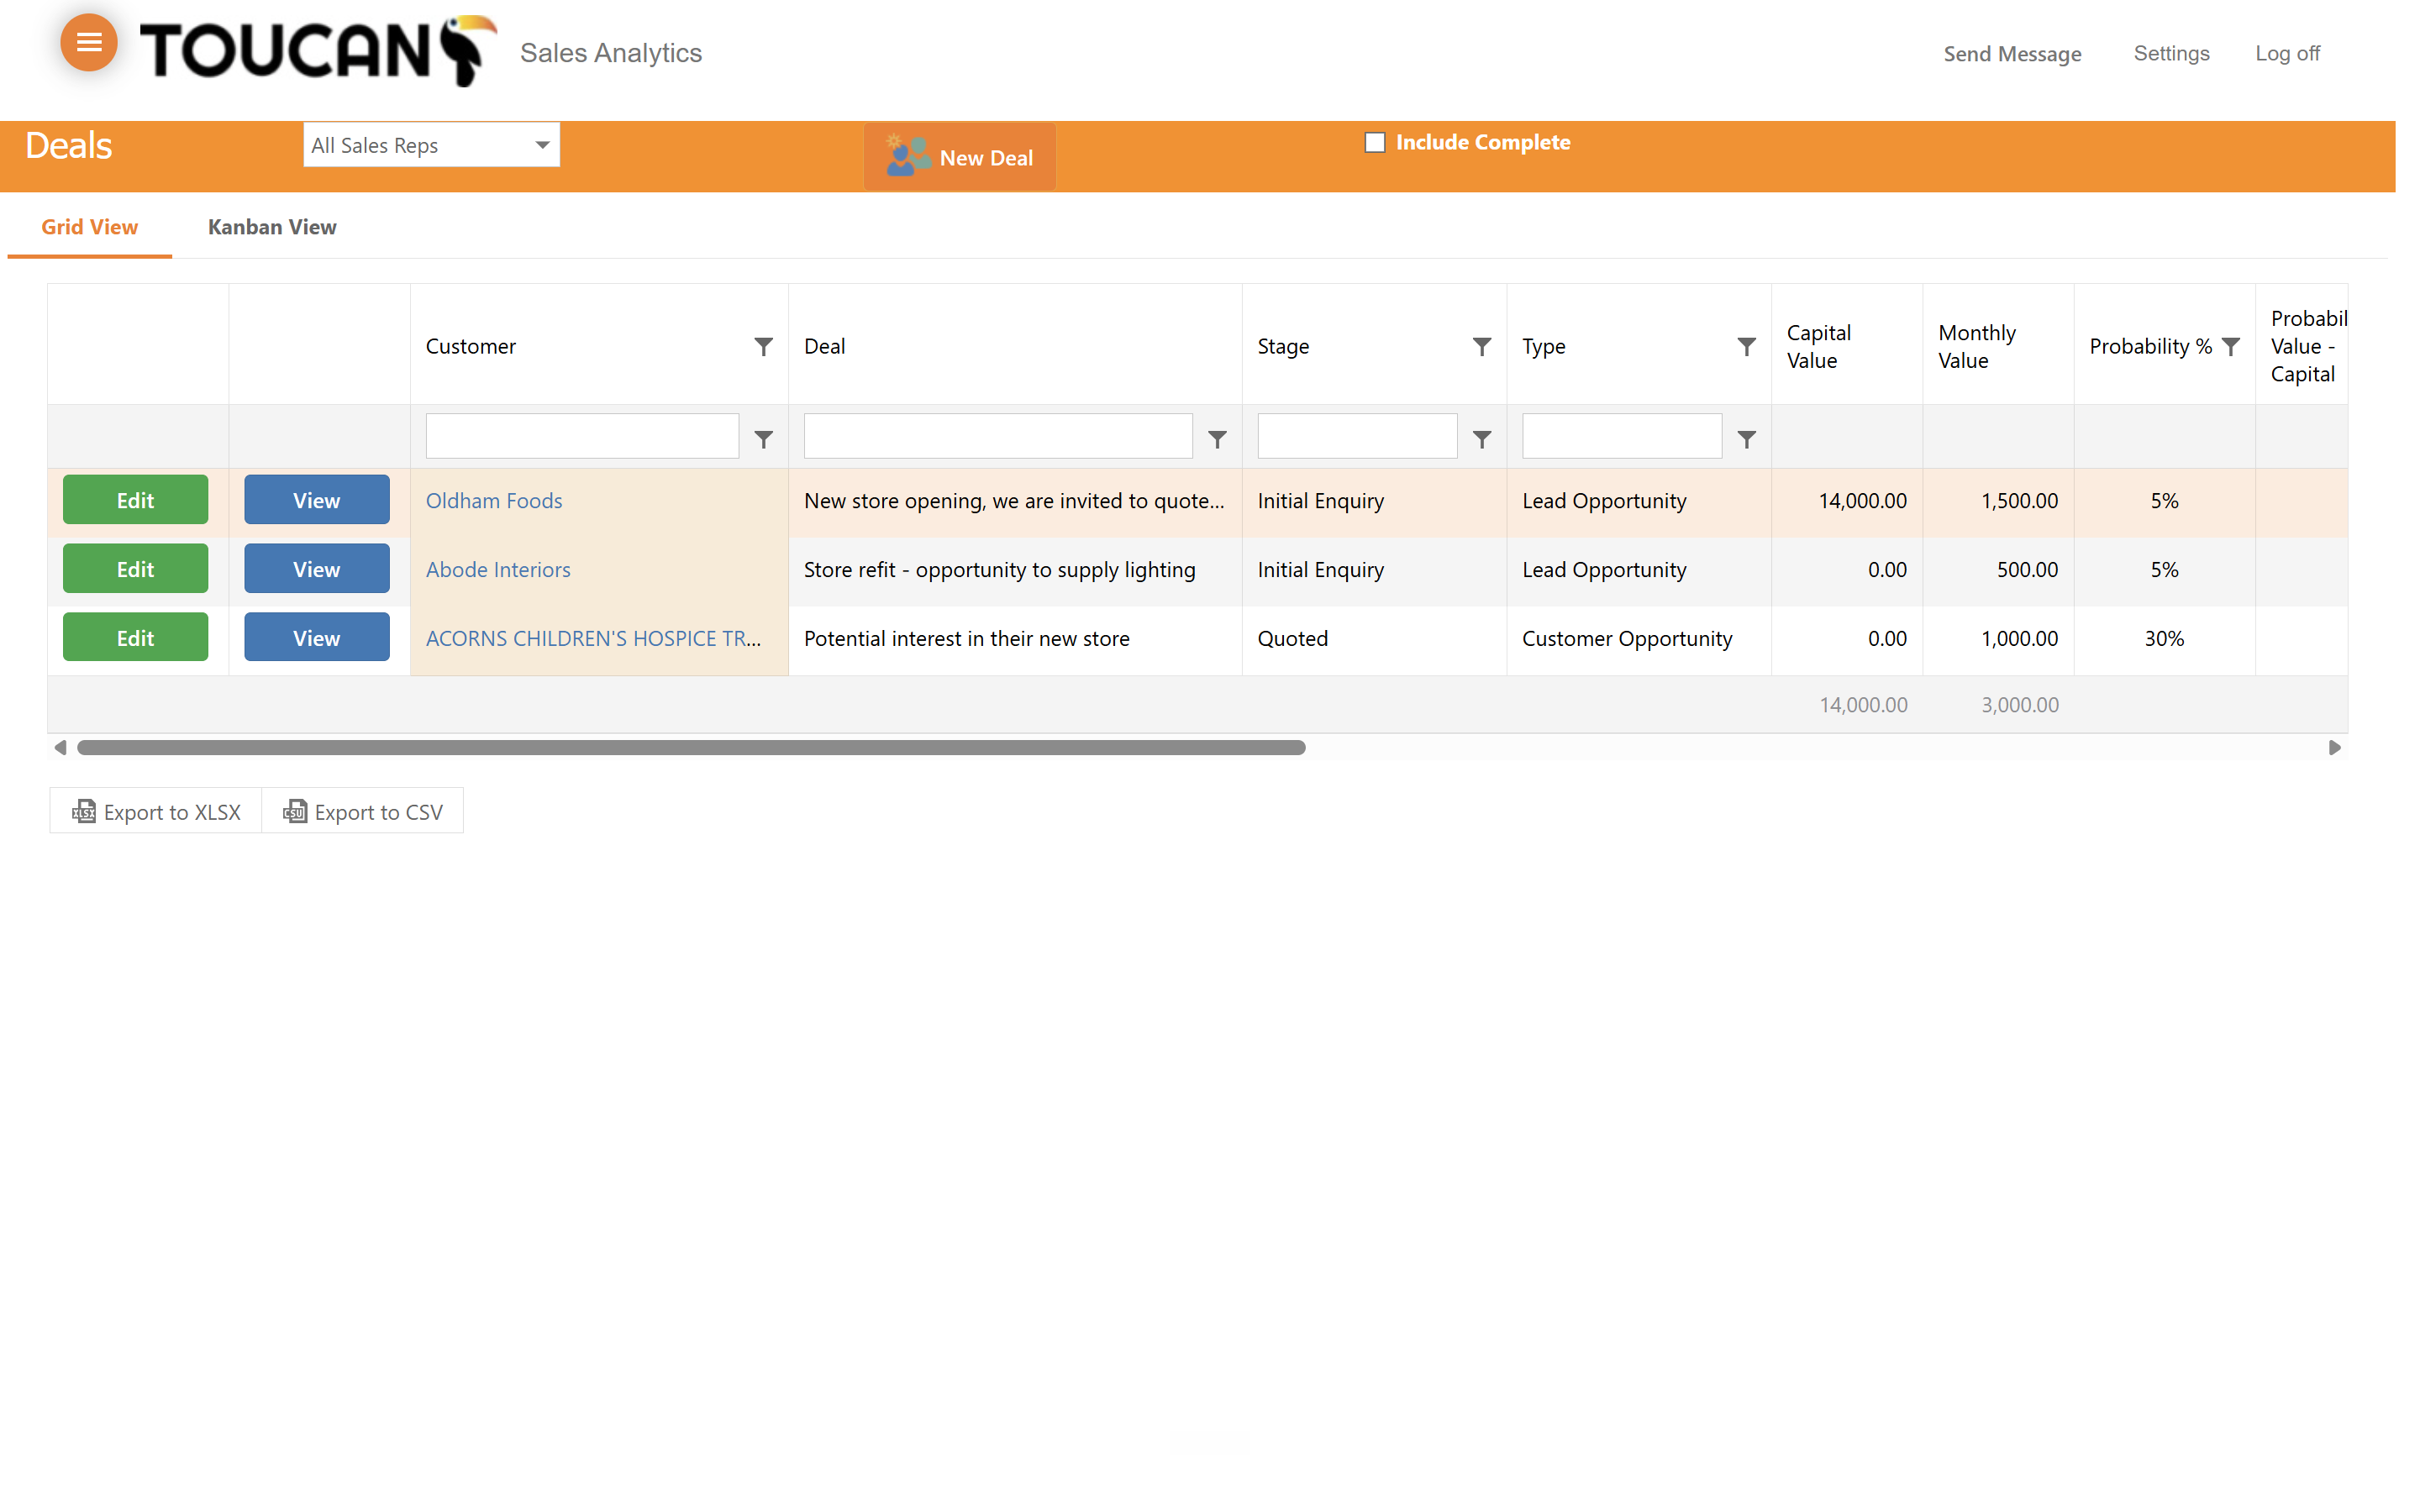Click the Toucan logo

(x=317, y=51)
